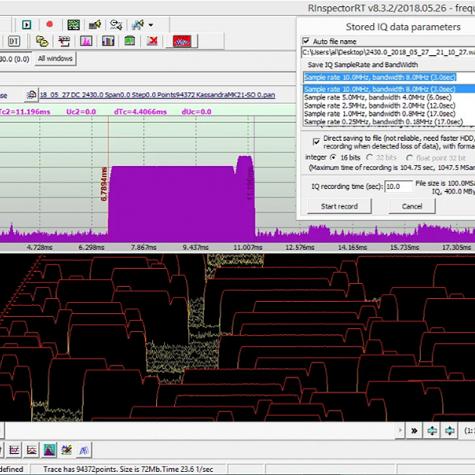Click the yellow chain link icon
Viewport: 475px width, 475px height.
[42, 41]
